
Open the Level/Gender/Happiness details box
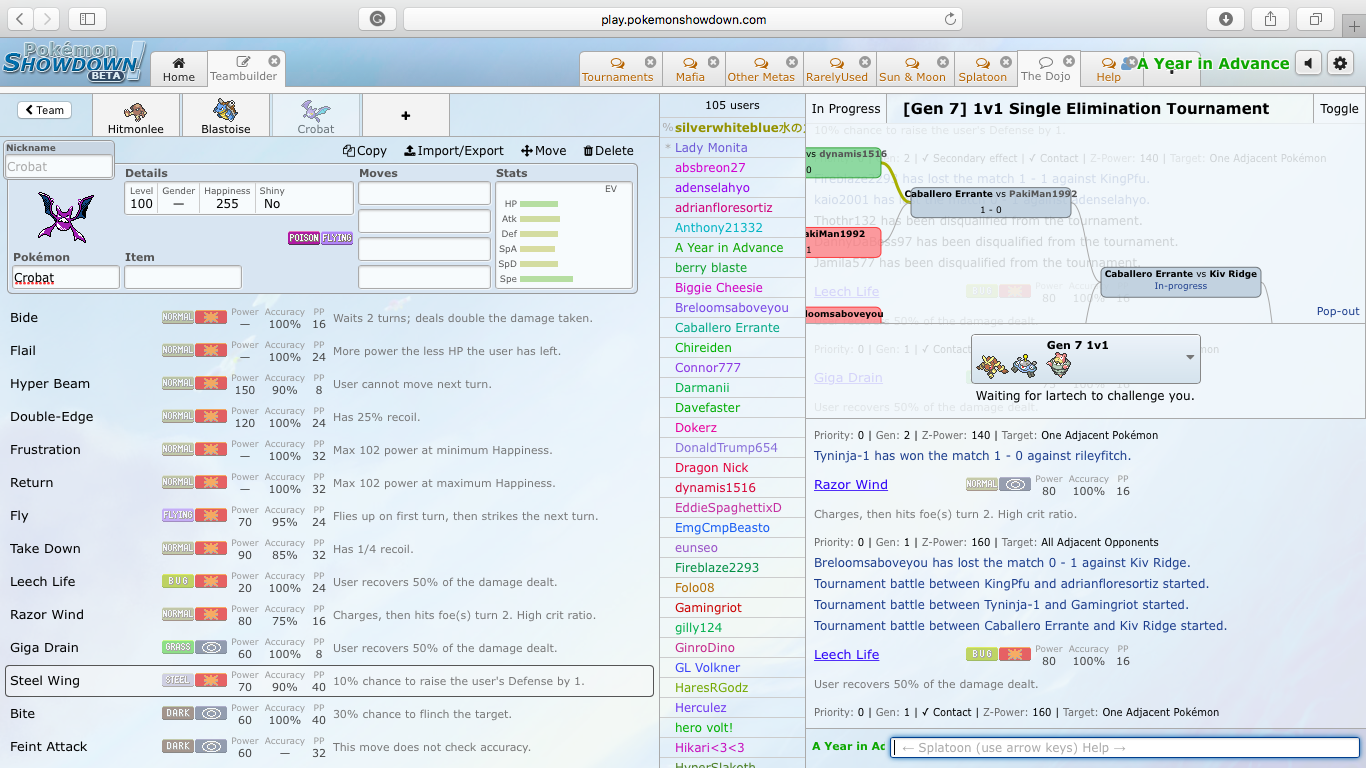[x=239, y=197]
